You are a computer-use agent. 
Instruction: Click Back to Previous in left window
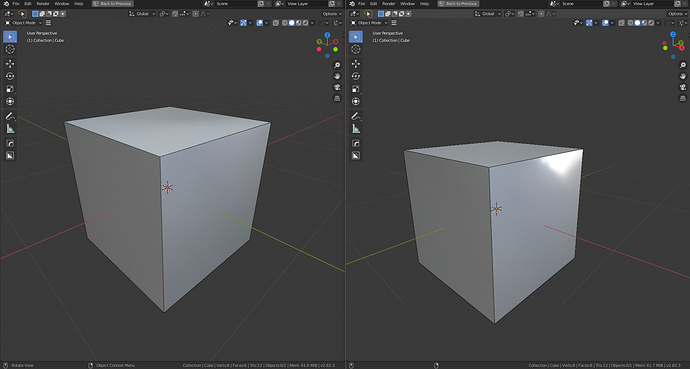(113, 4)
